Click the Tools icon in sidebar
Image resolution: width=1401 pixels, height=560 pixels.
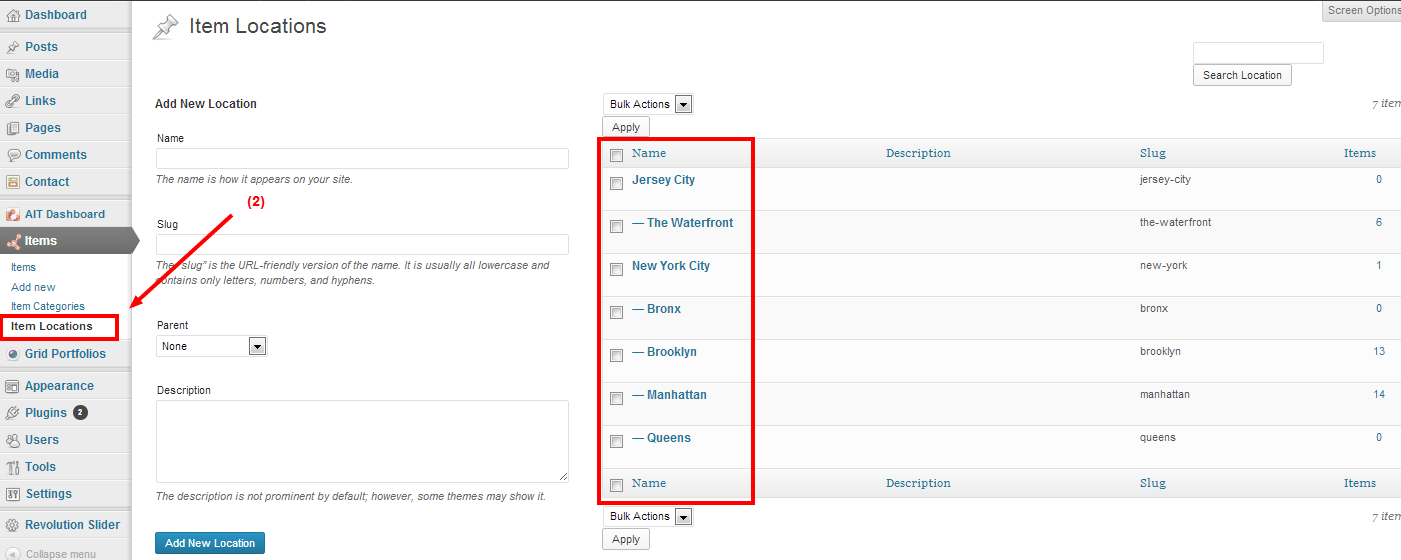tap(13, 467)
